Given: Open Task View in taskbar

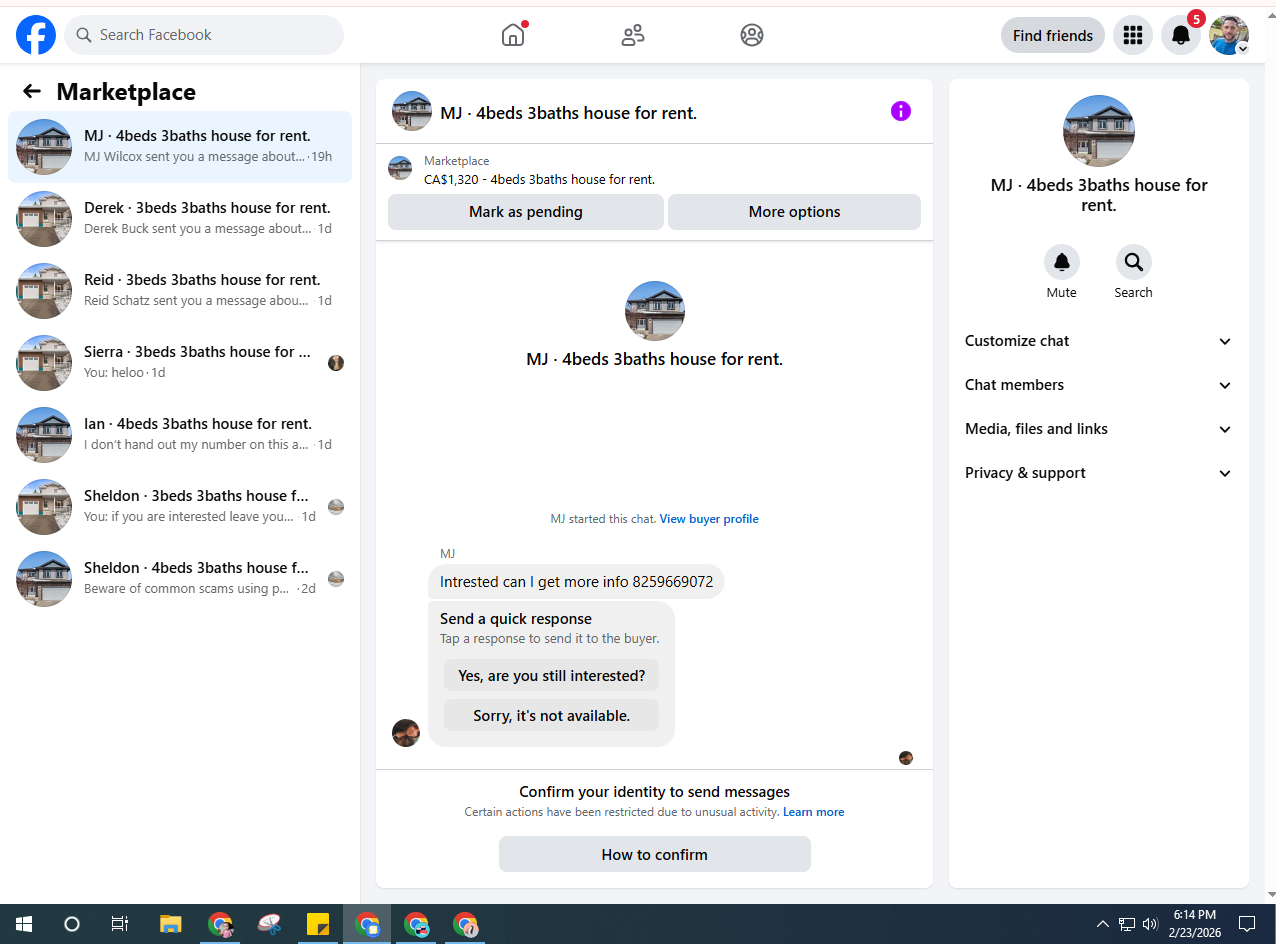Looking at the screenshot, I should 120,924.
